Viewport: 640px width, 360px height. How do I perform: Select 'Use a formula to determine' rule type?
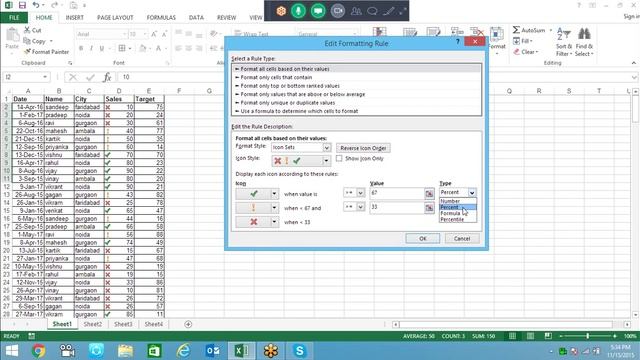pos(299,111)
